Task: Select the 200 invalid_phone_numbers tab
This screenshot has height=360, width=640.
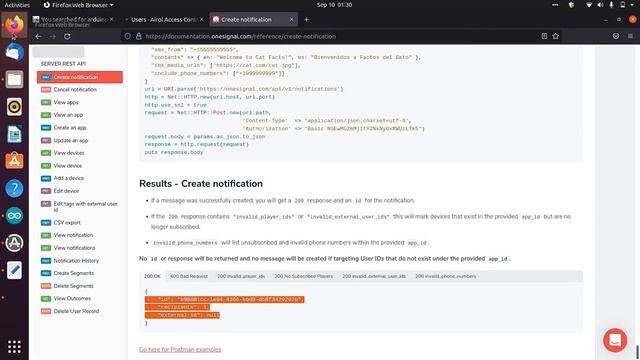Action: (446, 276)
